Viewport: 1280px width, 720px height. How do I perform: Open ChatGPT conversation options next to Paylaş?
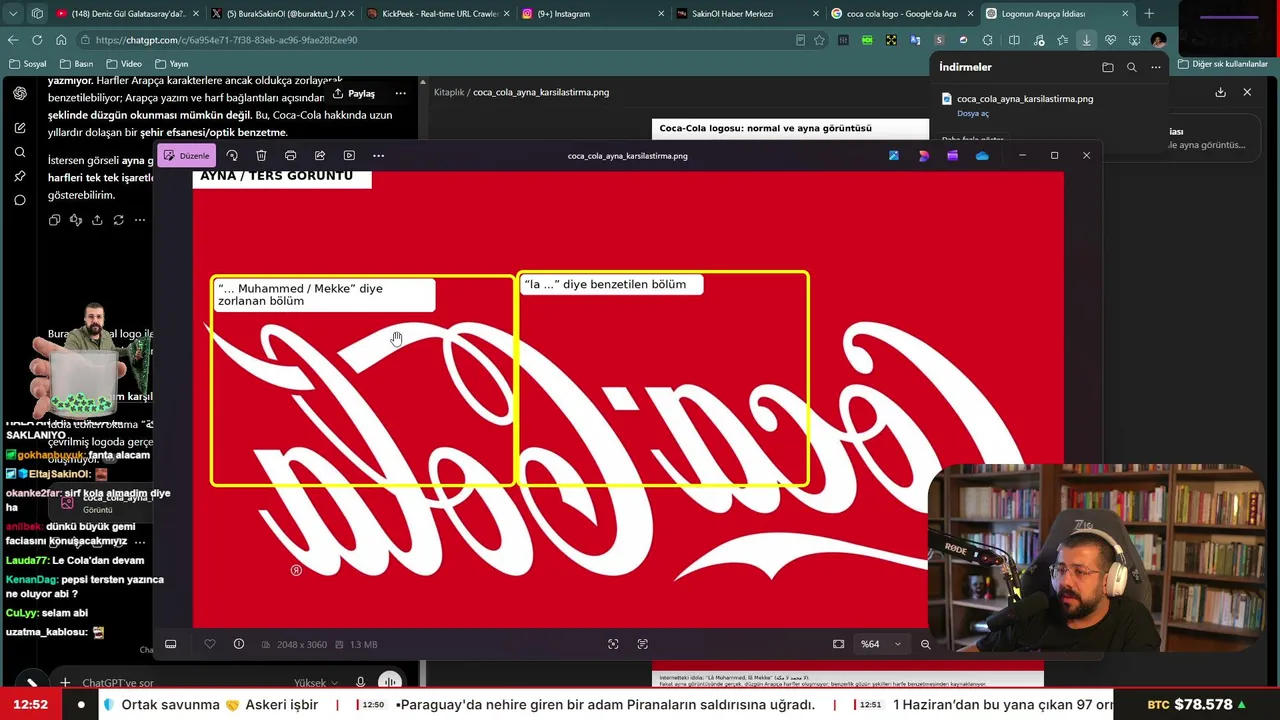[400, 93]
